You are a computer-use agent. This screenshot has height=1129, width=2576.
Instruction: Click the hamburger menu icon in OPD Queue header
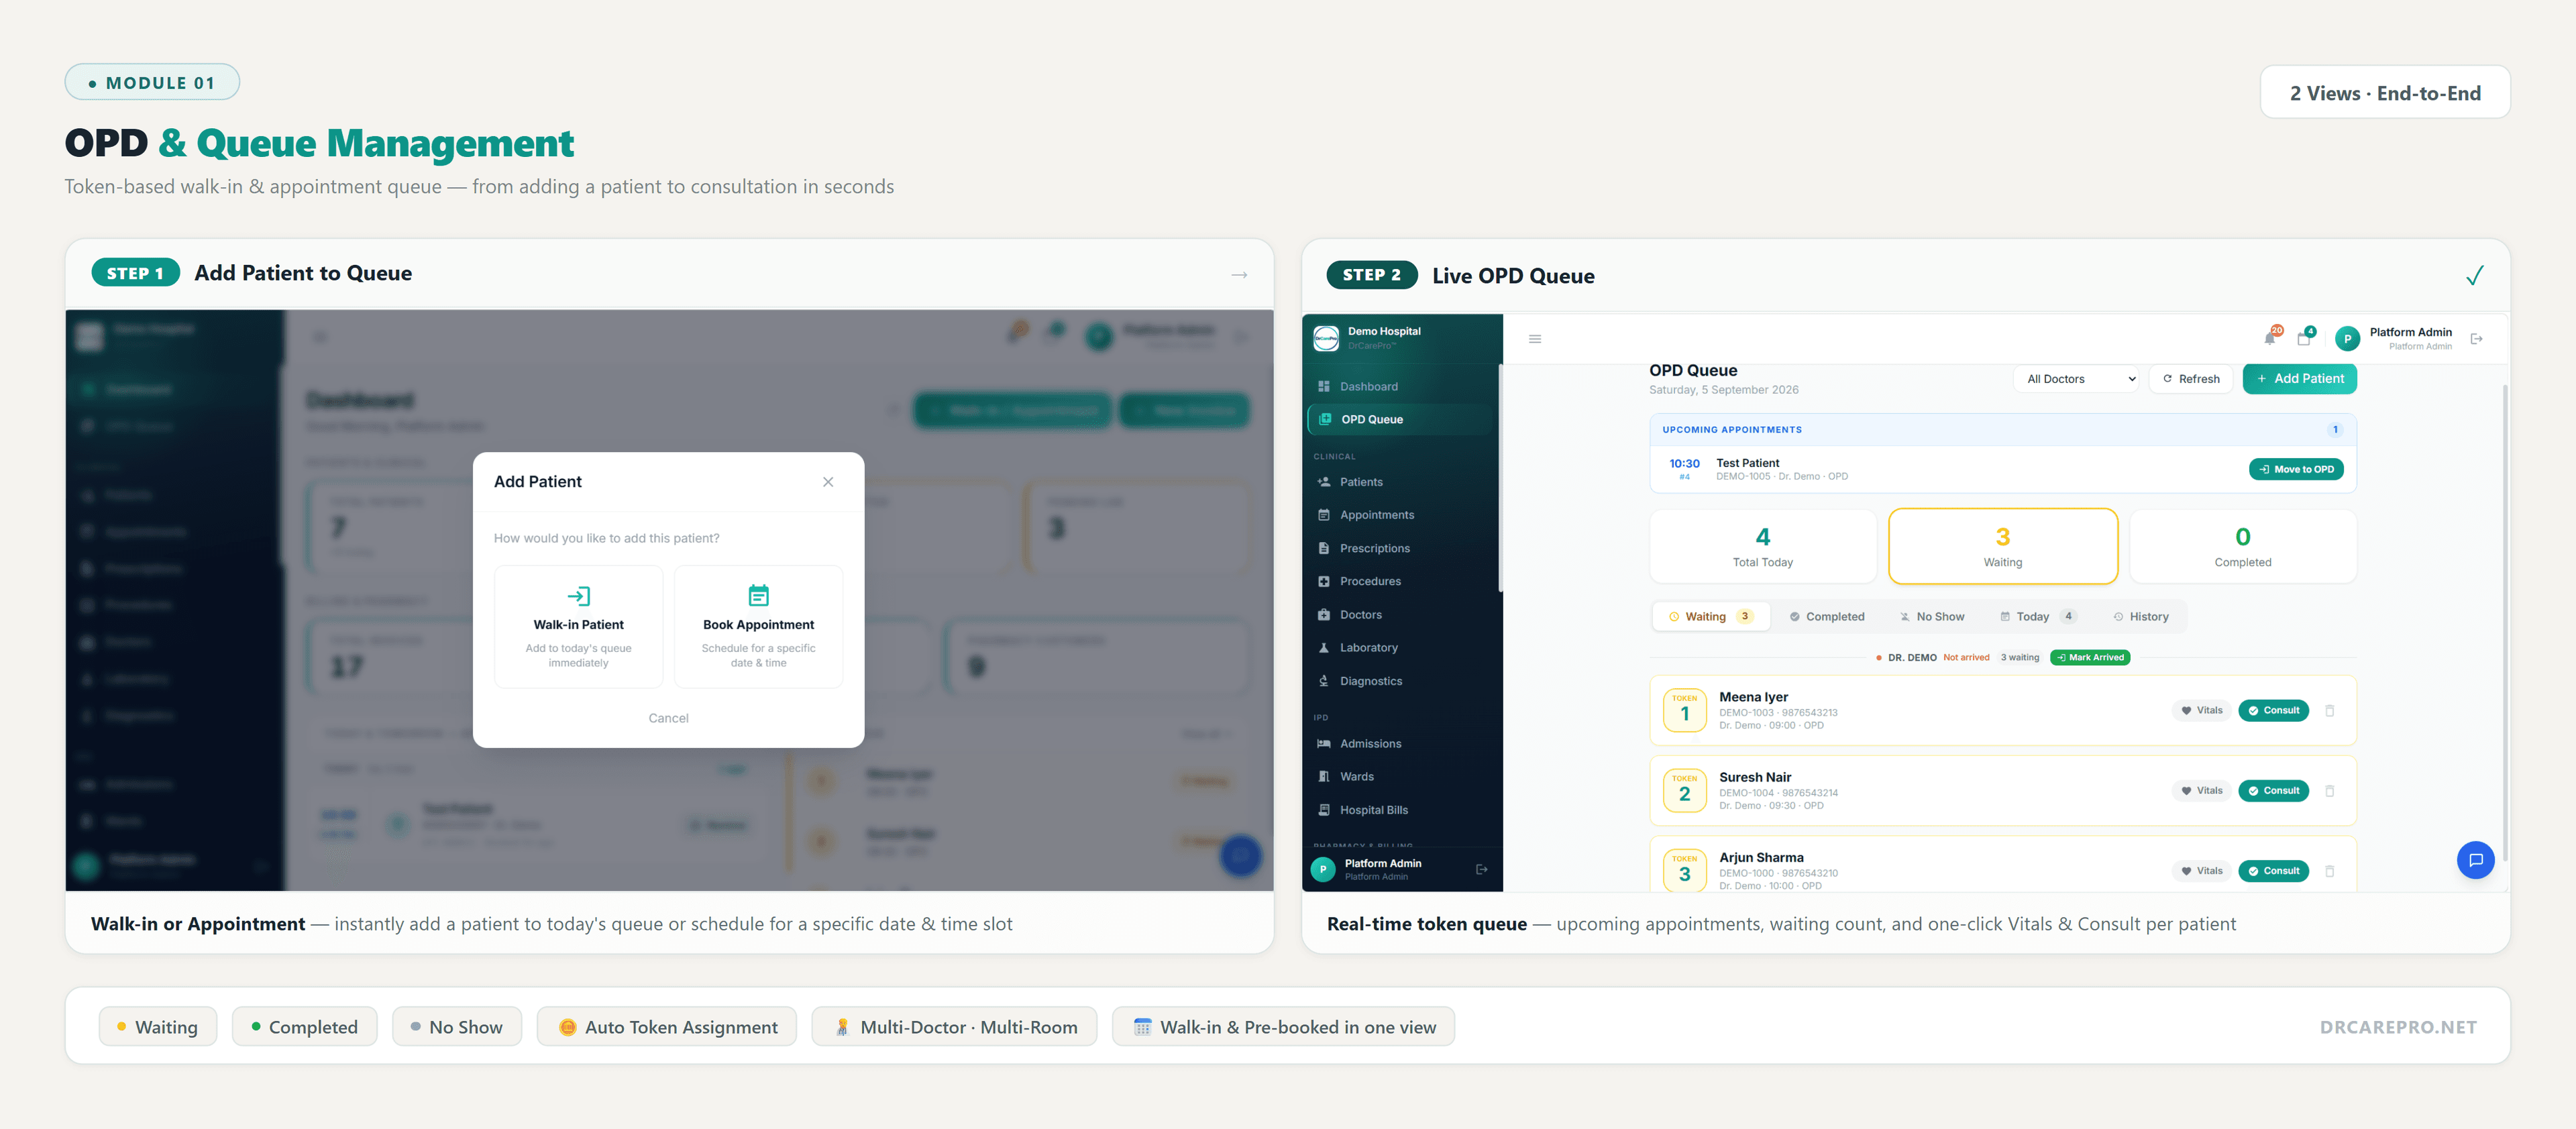pos(1535,339)
